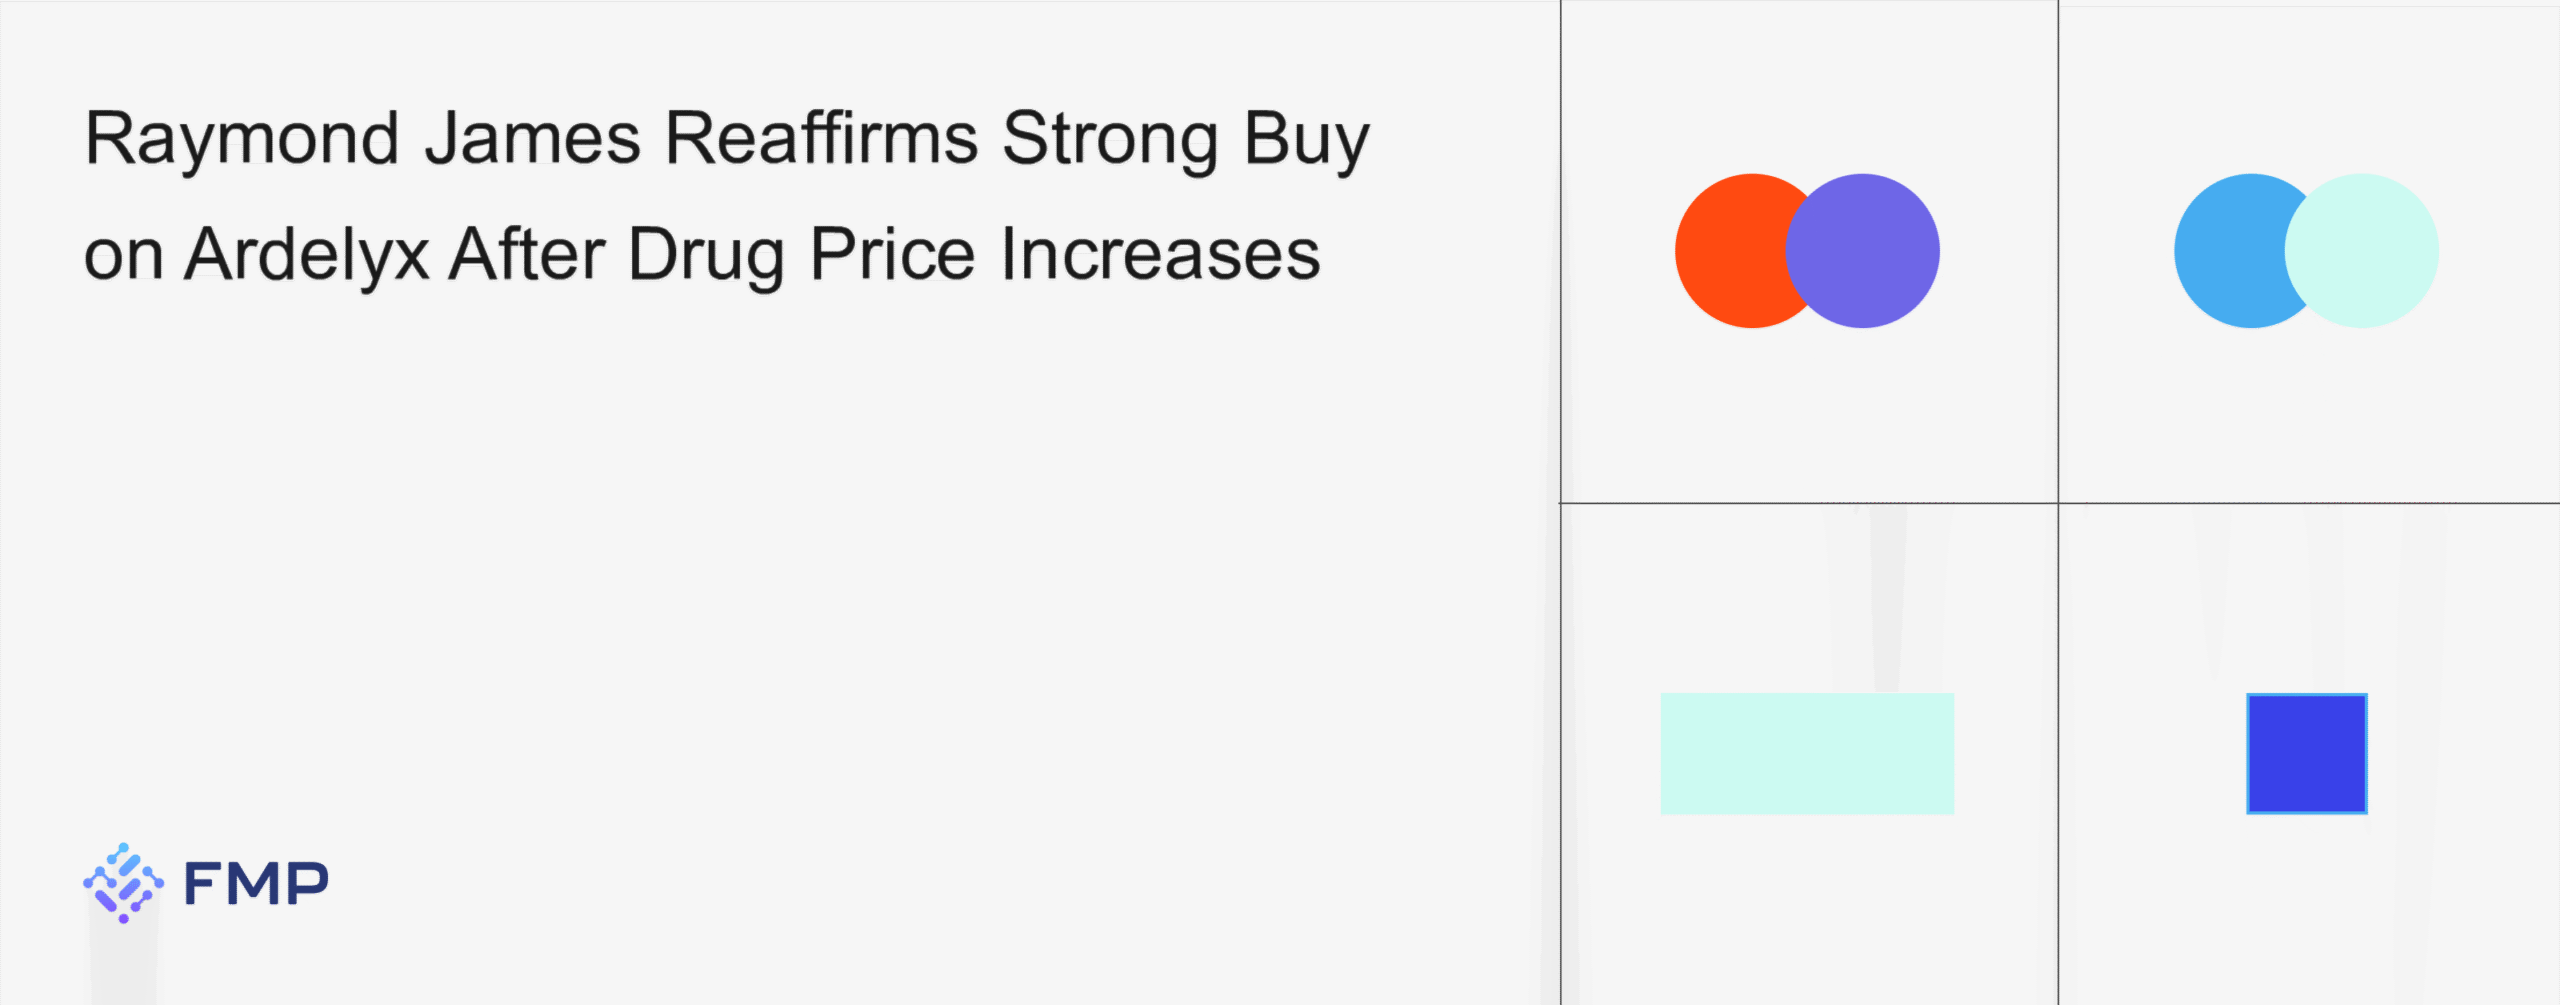Image resolution: width=2560 pixels, height=1005 pixels.
Task: Click the word "Buy" in the headline
Action: 1306,140
